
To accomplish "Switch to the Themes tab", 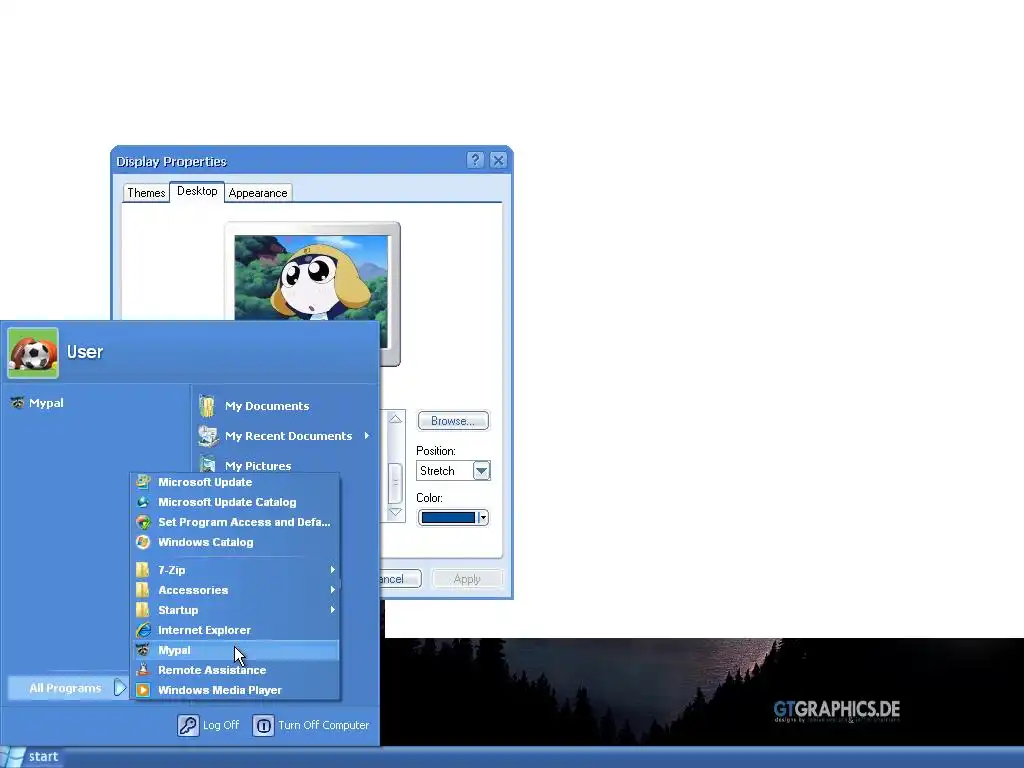I will click(x=146, y=193).
